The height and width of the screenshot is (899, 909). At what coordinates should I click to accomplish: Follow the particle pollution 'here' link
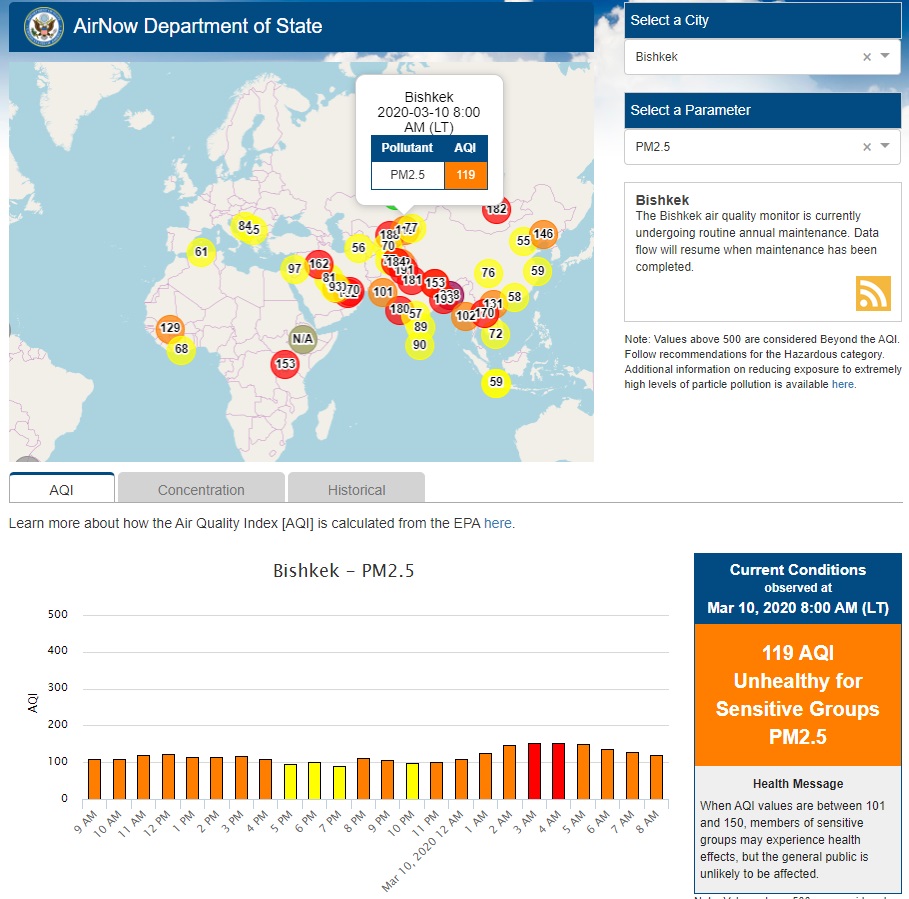pyautogui.click(x=843, y=384)
